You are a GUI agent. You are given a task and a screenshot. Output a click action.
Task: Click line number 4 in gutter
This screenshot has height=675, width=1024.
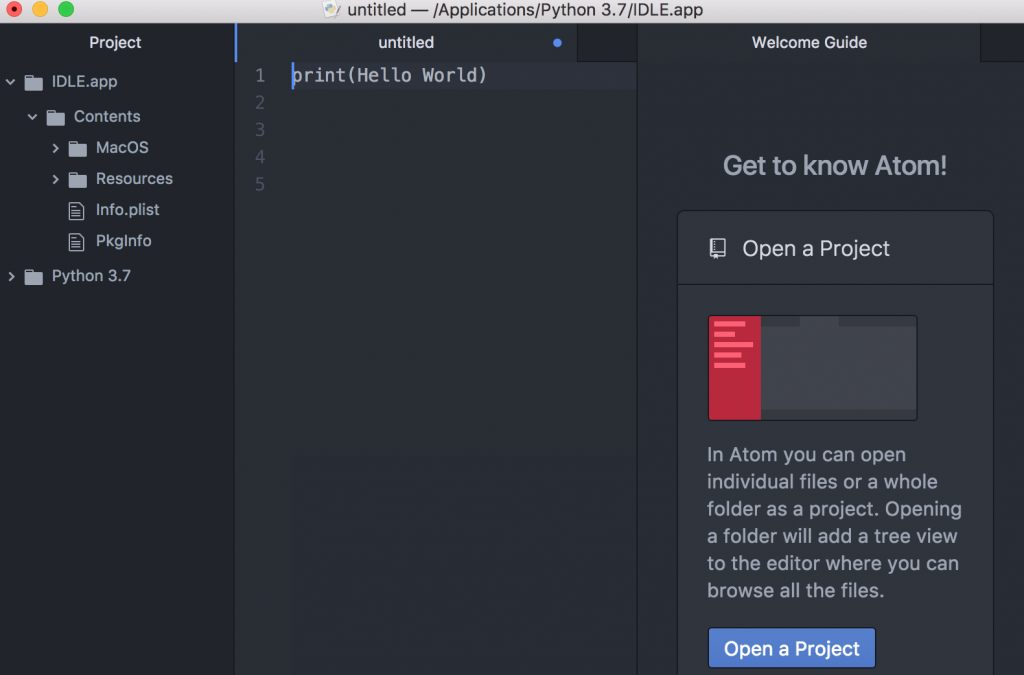260,157
